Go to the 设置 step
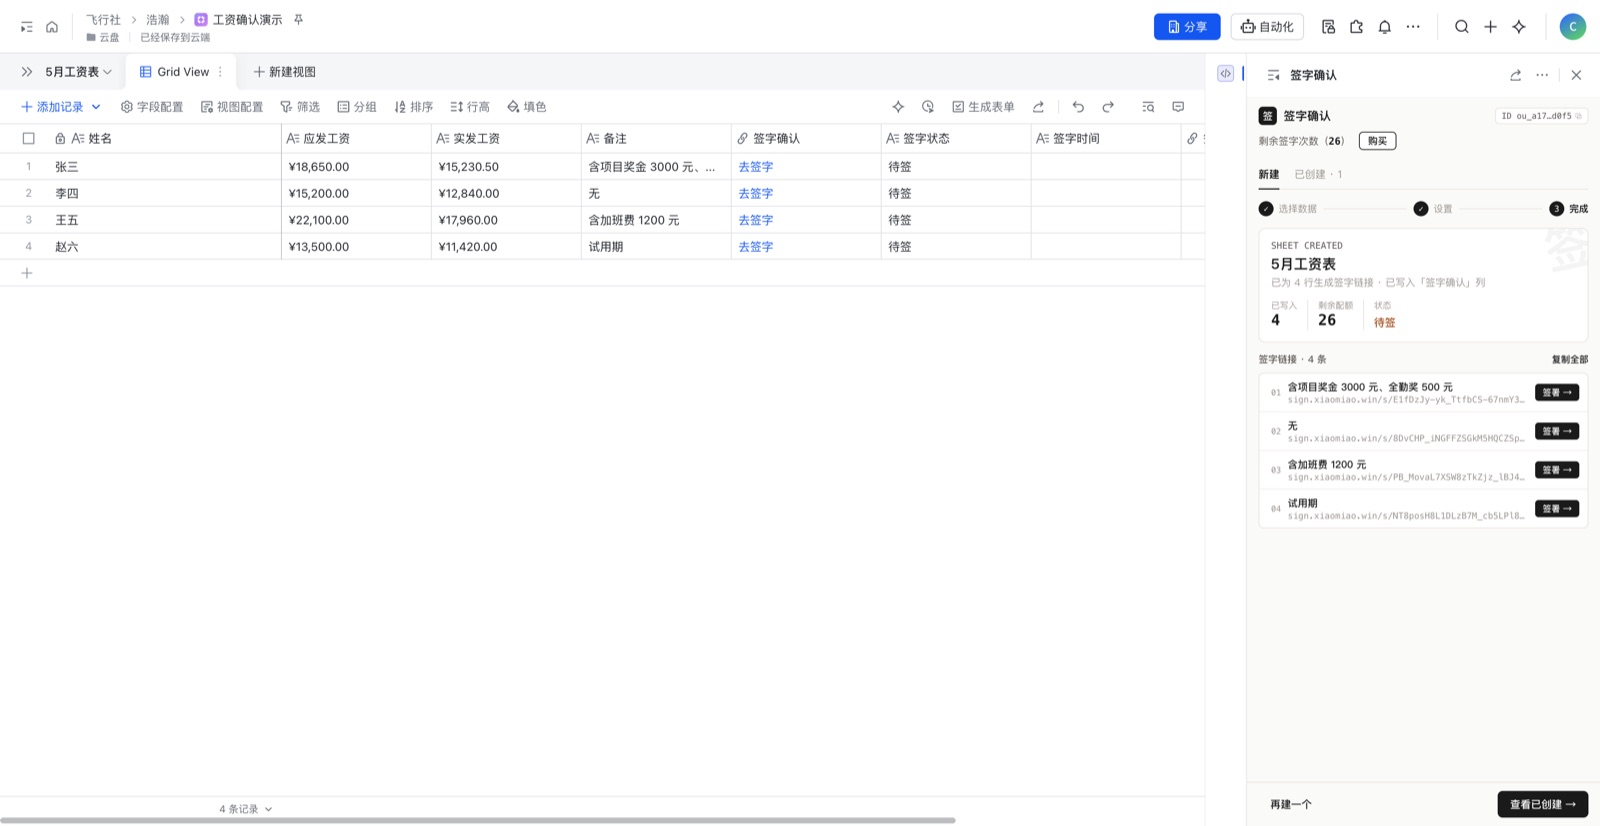This screenshot has height=826, width=1600. pos(1433,209)
